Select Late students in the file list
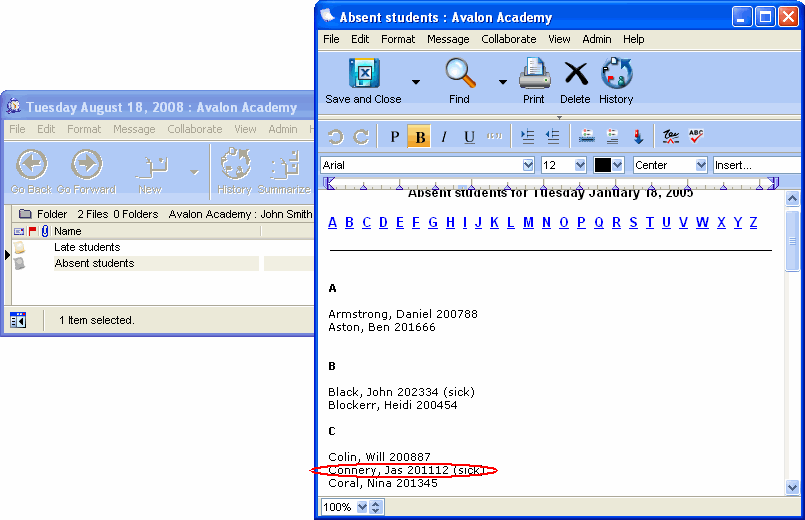The image size is (805, 520). coord(87,247)
